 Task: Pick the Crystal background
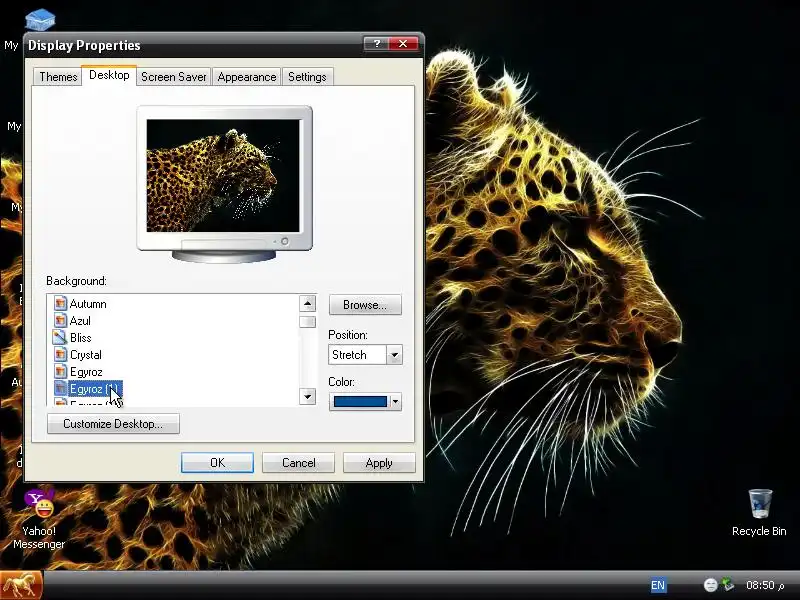(x=86, y=355)
